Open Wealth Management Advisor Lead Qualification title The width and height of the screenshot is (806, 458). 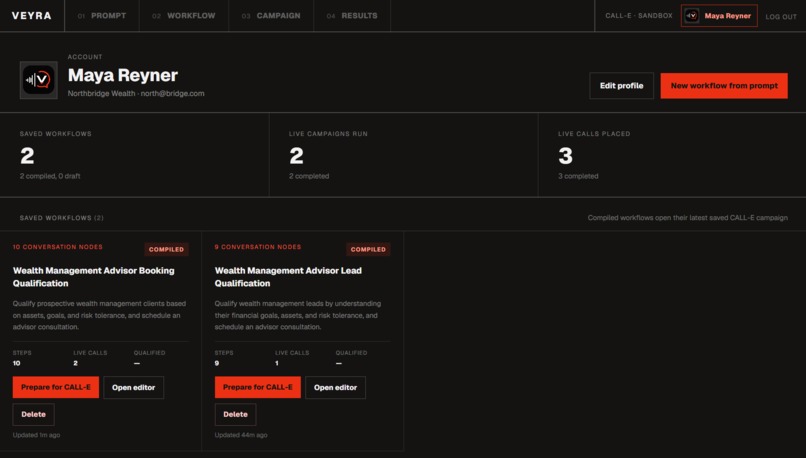click(288, 277)
